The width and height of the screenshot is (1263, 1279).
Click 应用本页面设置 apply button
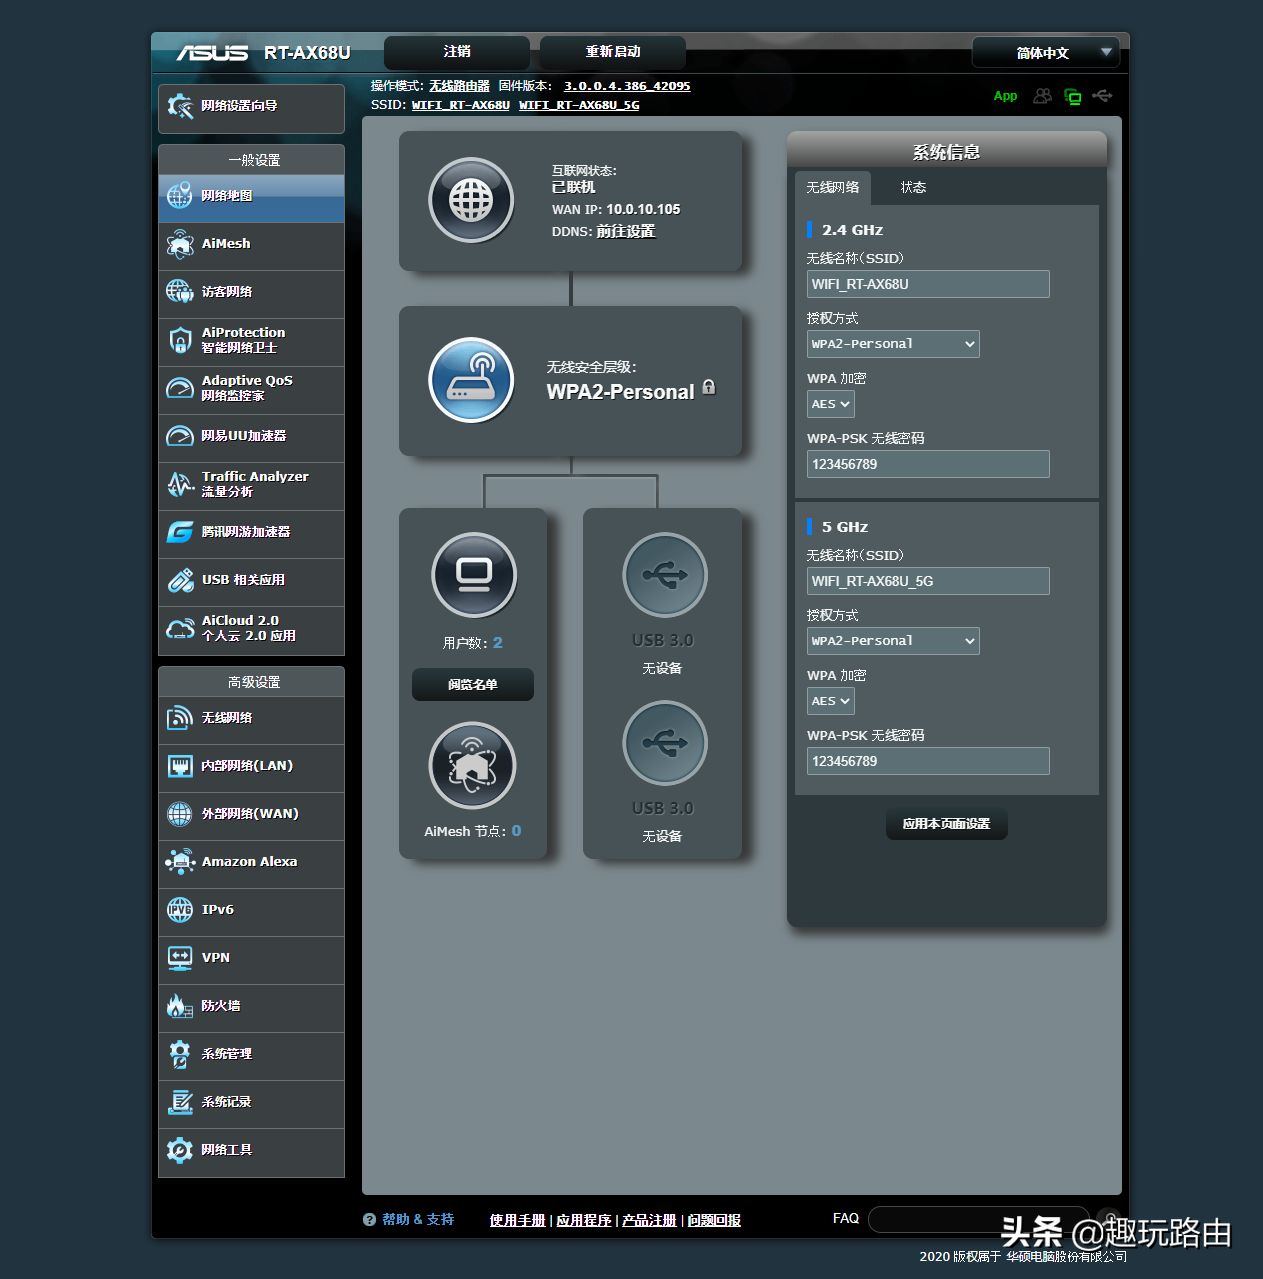(946, 824)
